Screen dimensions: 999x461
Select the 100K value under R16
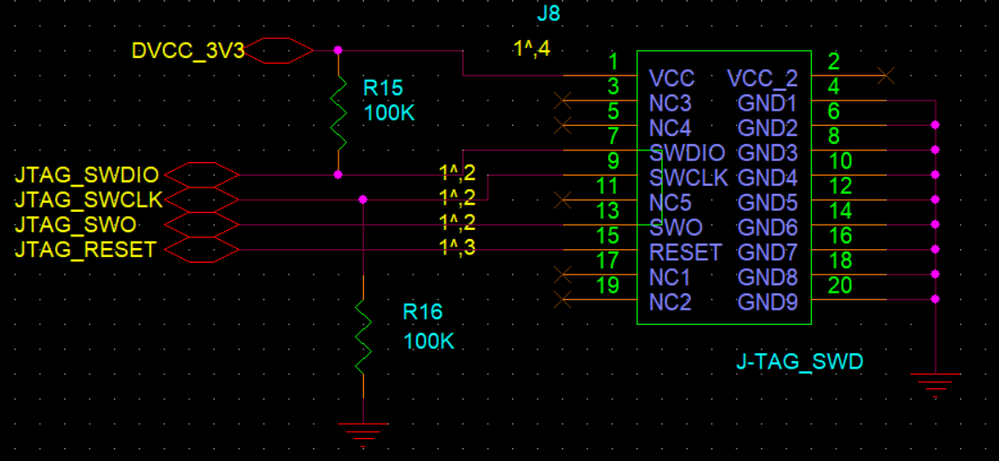point(429,342)
